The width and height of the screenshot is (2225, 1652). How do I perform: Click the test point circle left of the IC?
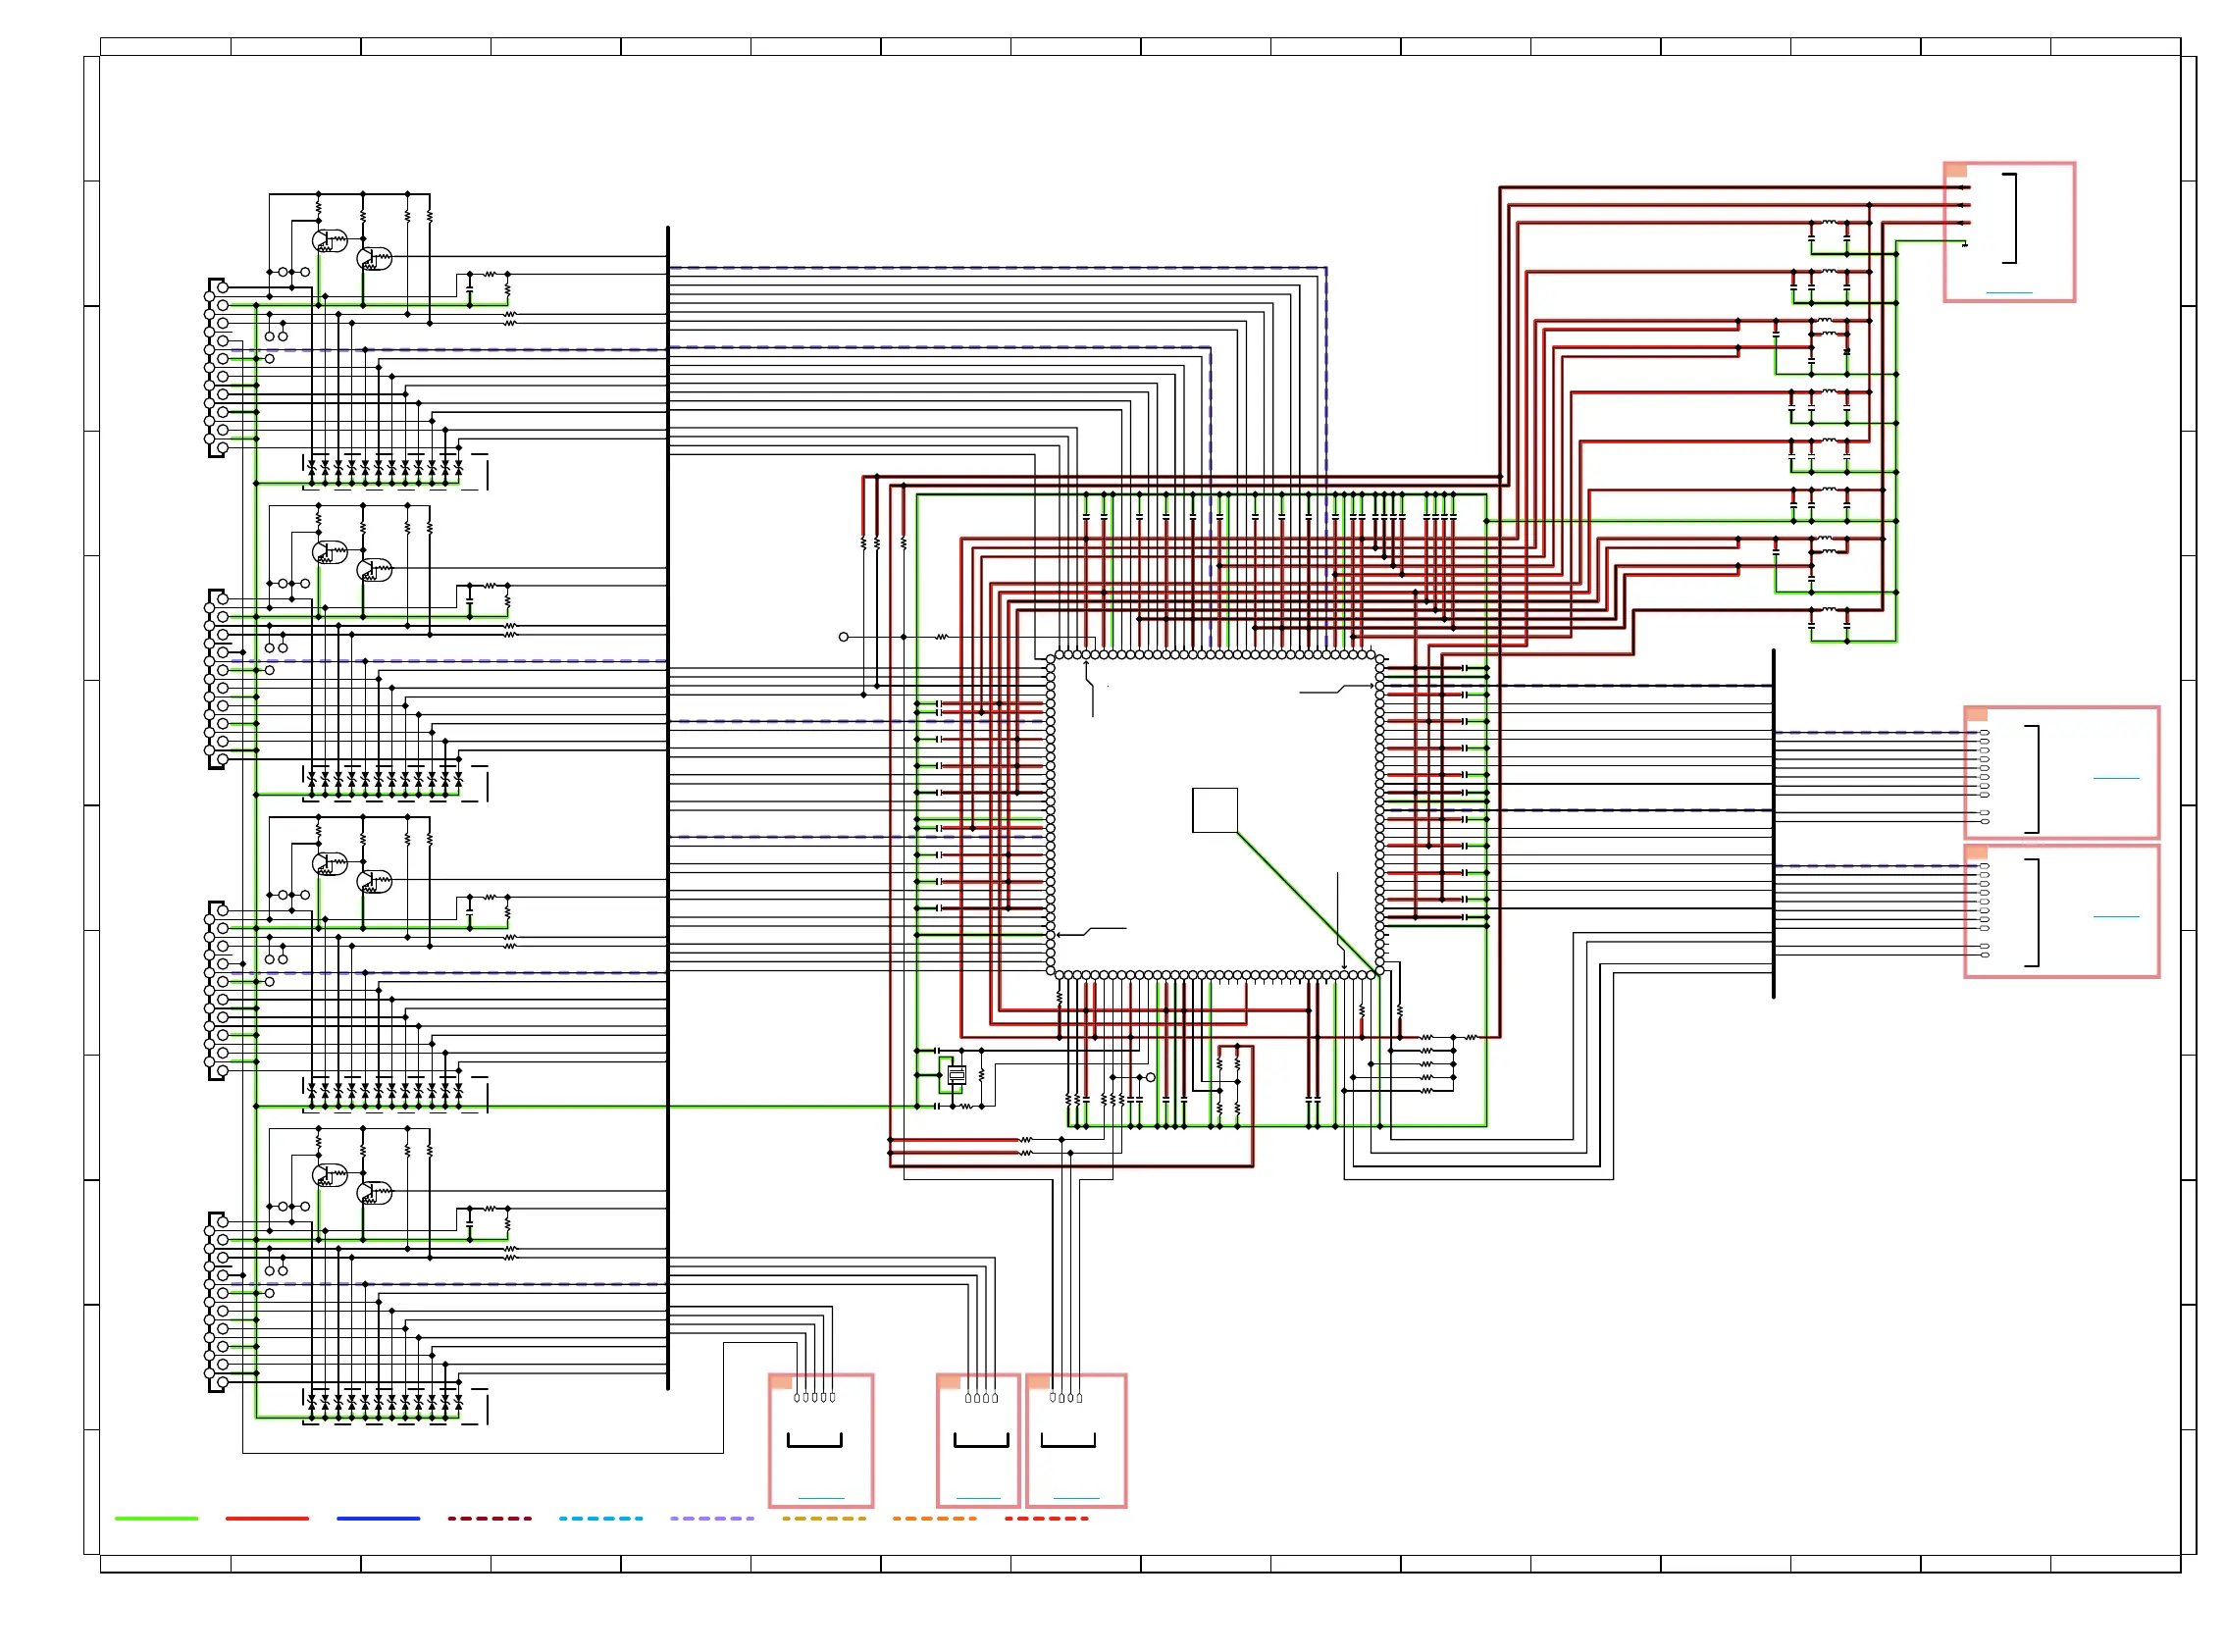tap(843, 636)
